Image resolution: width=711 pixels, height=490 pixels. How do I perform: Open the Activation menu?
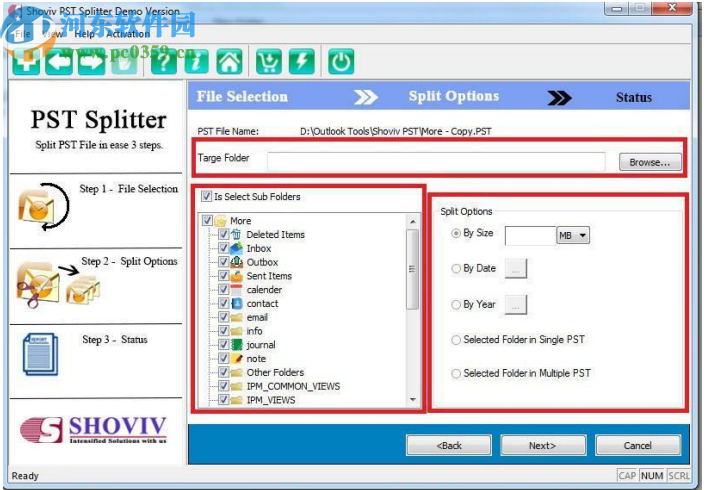click(x=128, y=34)
